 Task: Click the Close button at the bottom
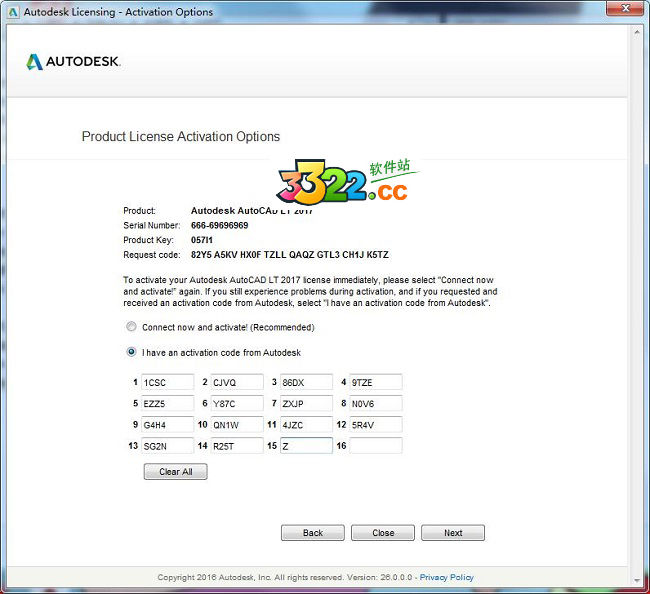pos(383,533)
